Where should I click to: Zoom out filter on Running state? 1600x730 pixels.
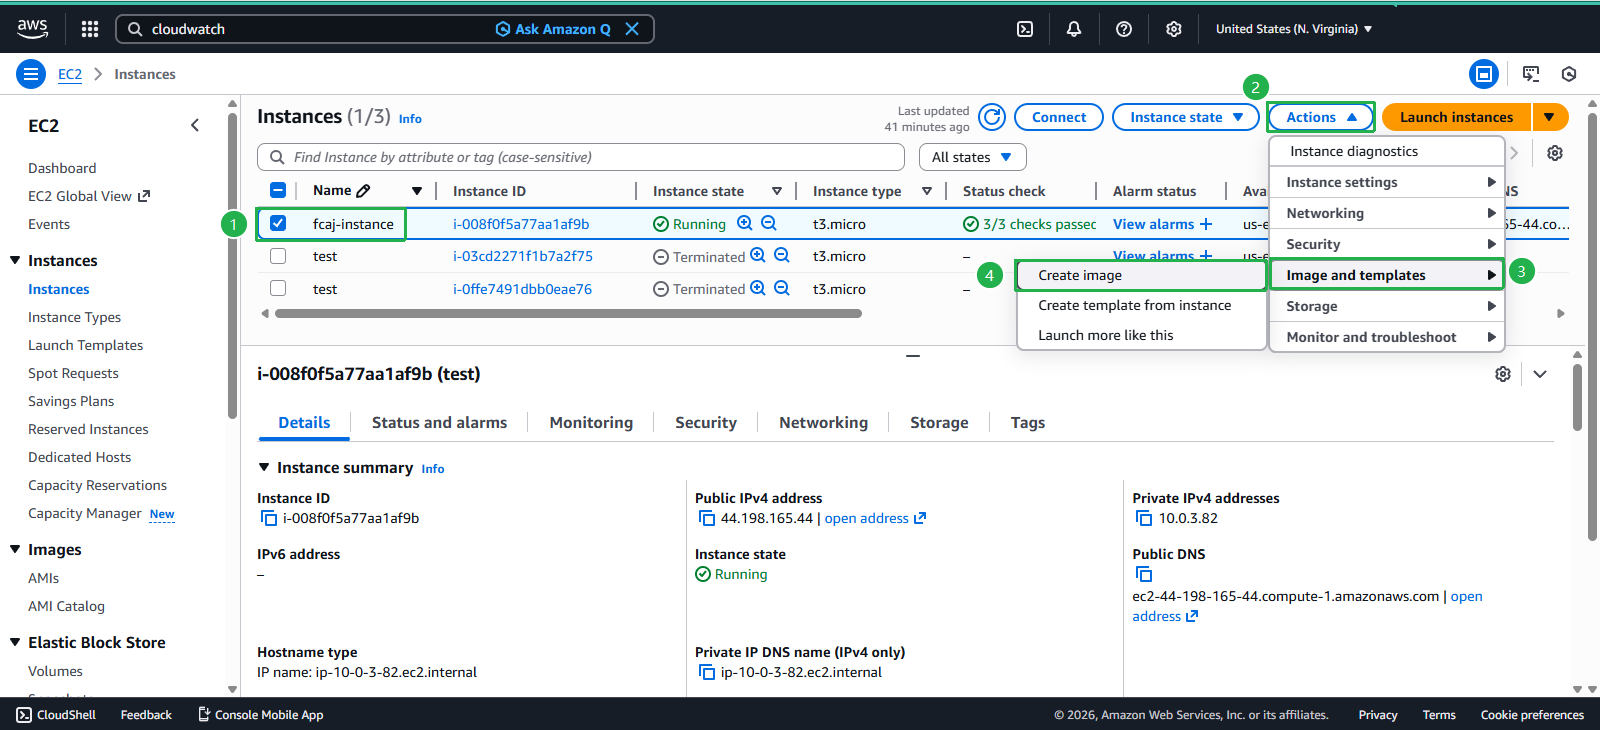click(769, 223)
